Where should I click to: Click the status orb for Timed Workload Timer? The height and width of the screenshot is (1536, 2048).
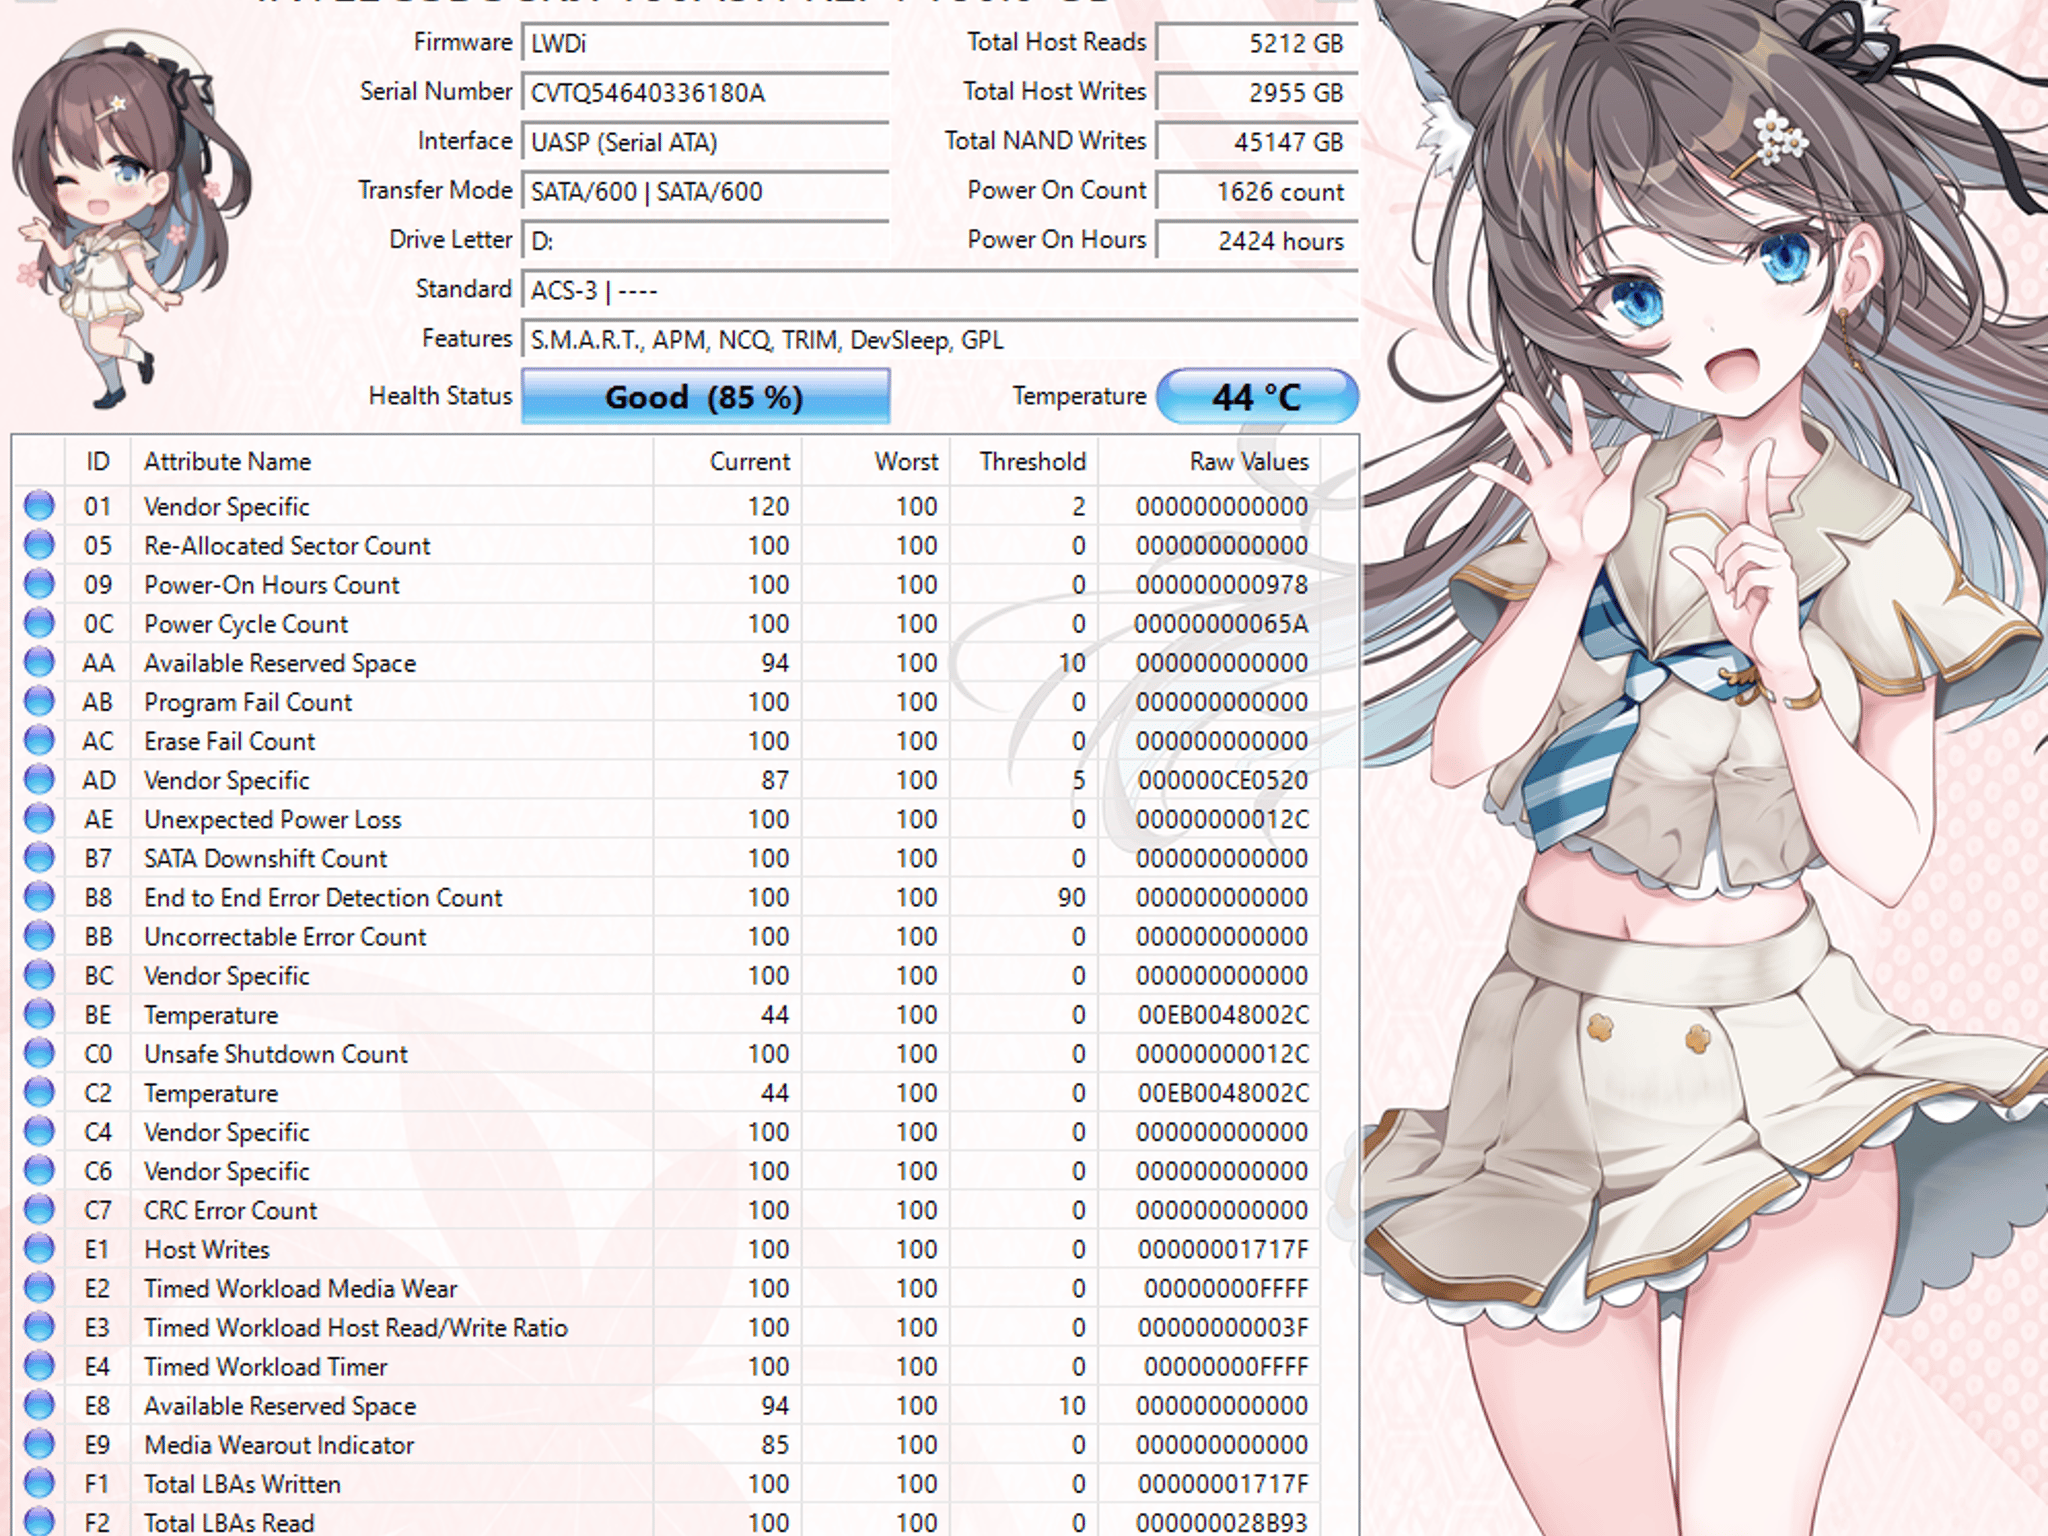click(39, 1366)
